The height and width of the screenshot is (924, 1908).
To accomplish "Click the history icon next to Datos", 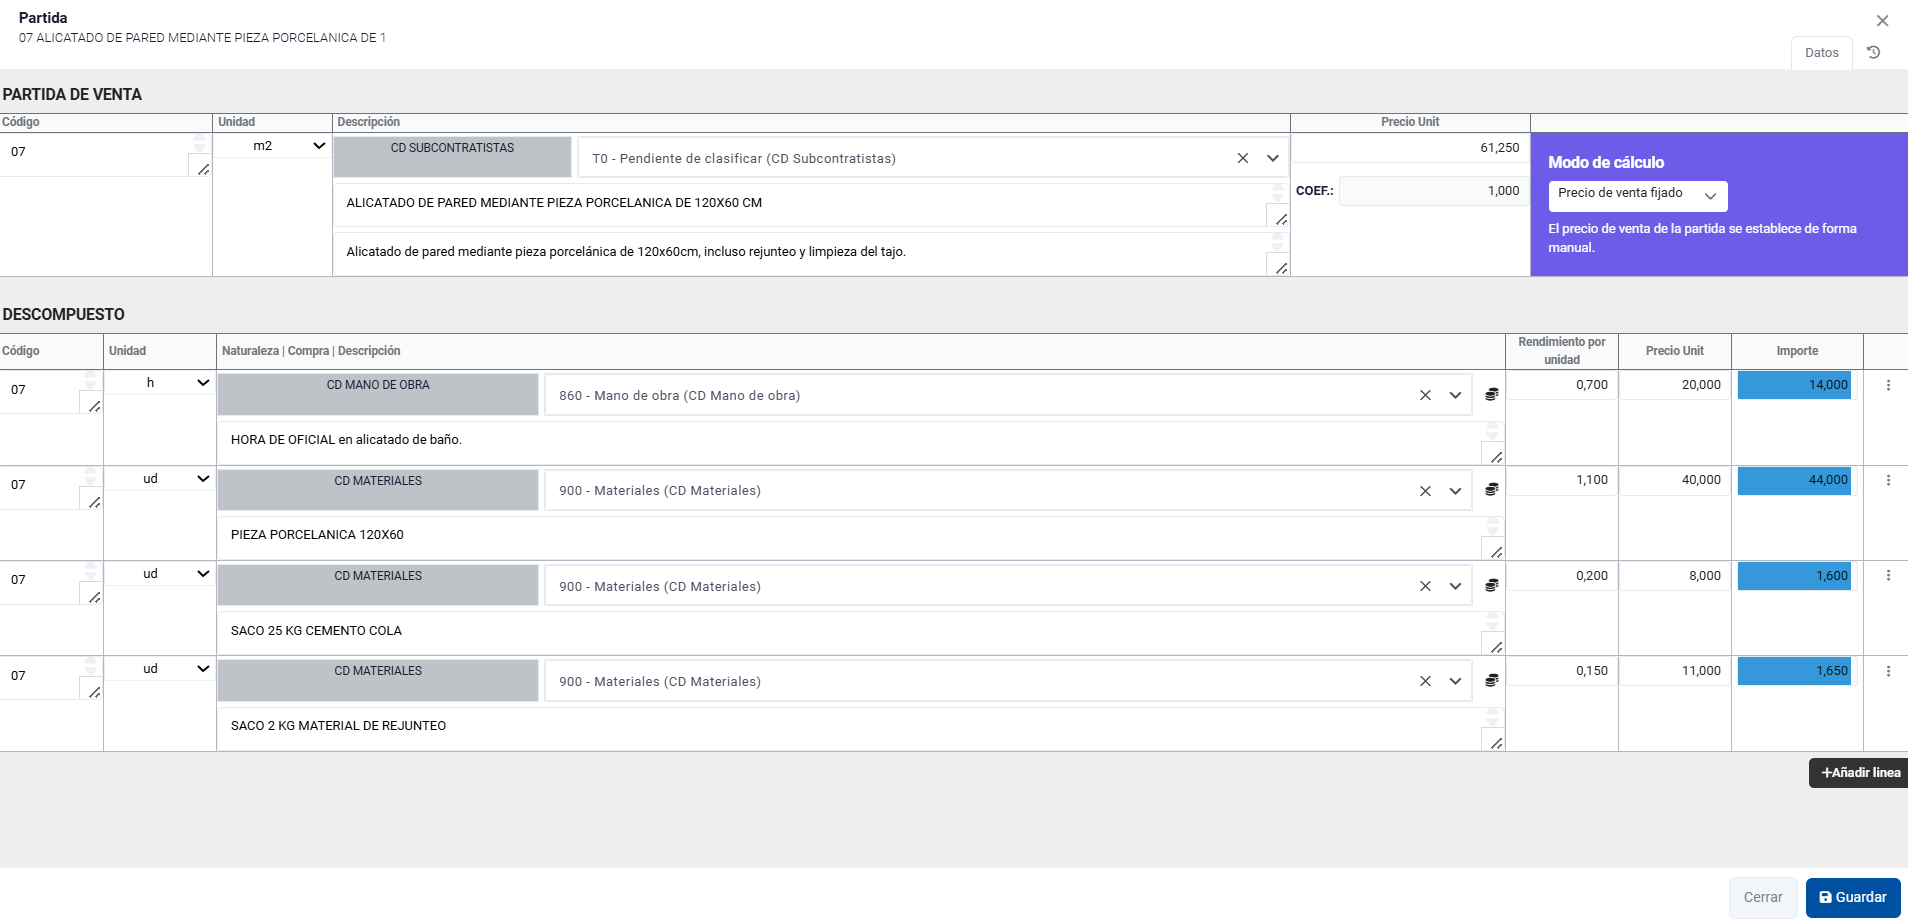I will pyautogui.click(x=1874, y=53).
